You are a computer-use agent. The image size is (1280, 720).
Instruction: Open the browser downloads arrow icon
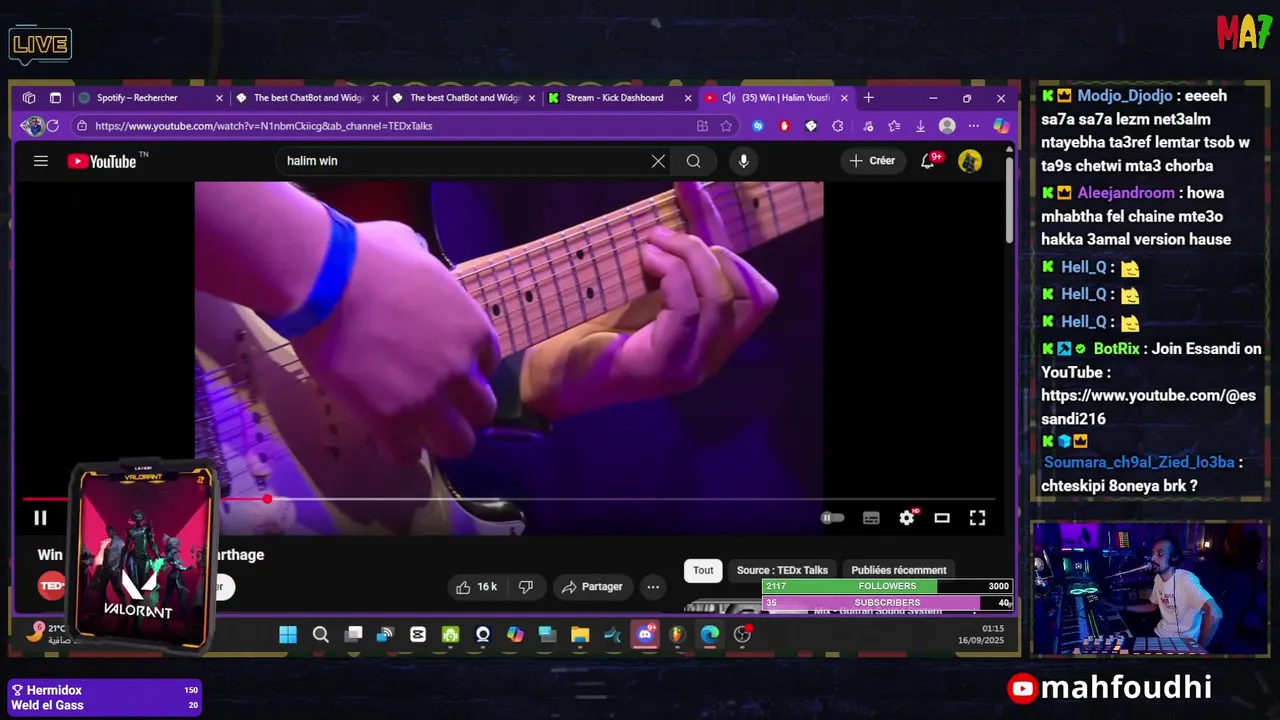pyautogui.click(x=920, y=126)
